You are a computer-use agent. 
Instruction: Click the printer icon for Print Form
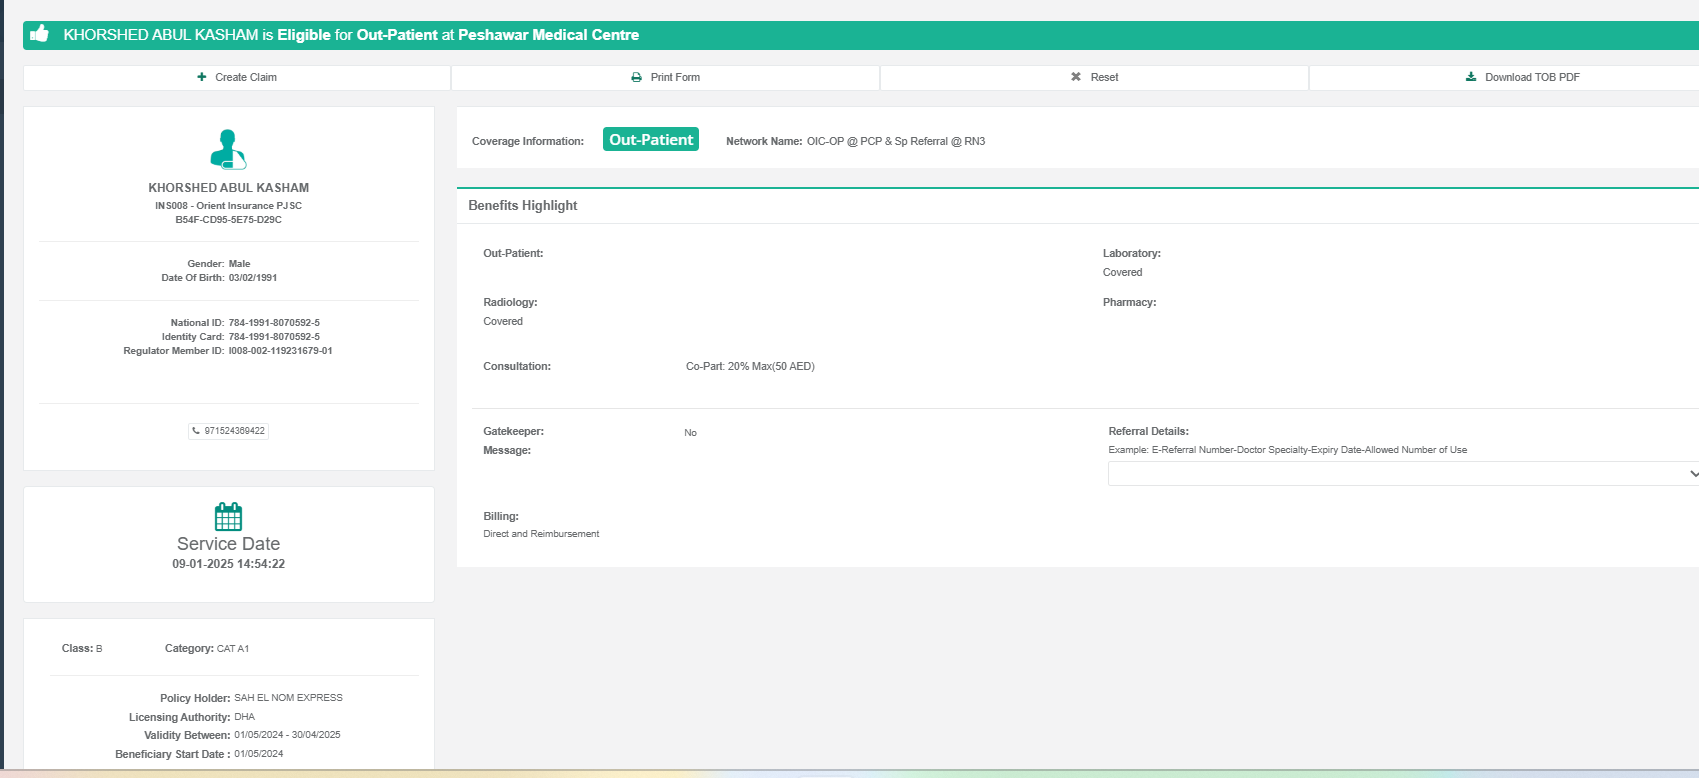click(636, 77)
